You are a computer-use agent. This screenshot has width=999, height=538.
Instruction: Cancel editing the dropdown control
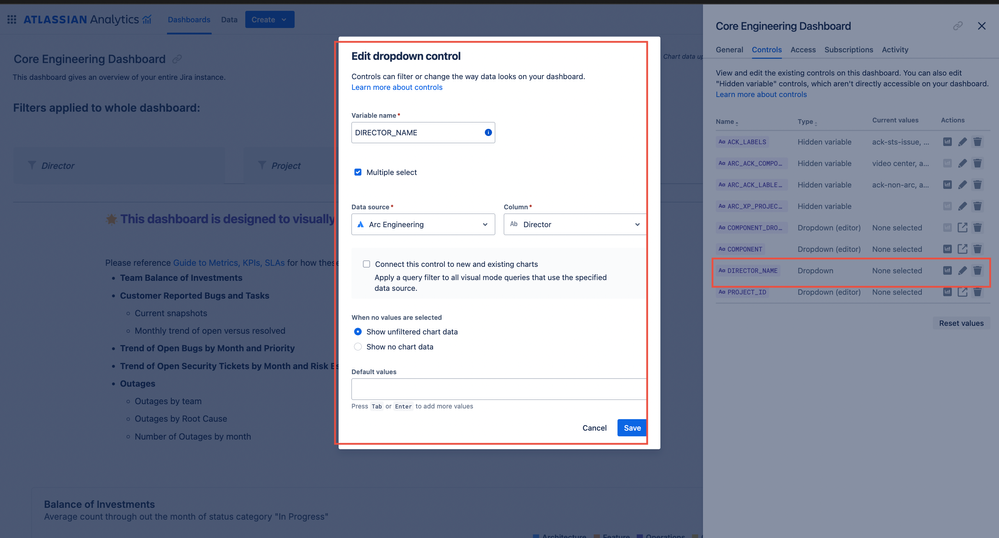coord(594,428)
